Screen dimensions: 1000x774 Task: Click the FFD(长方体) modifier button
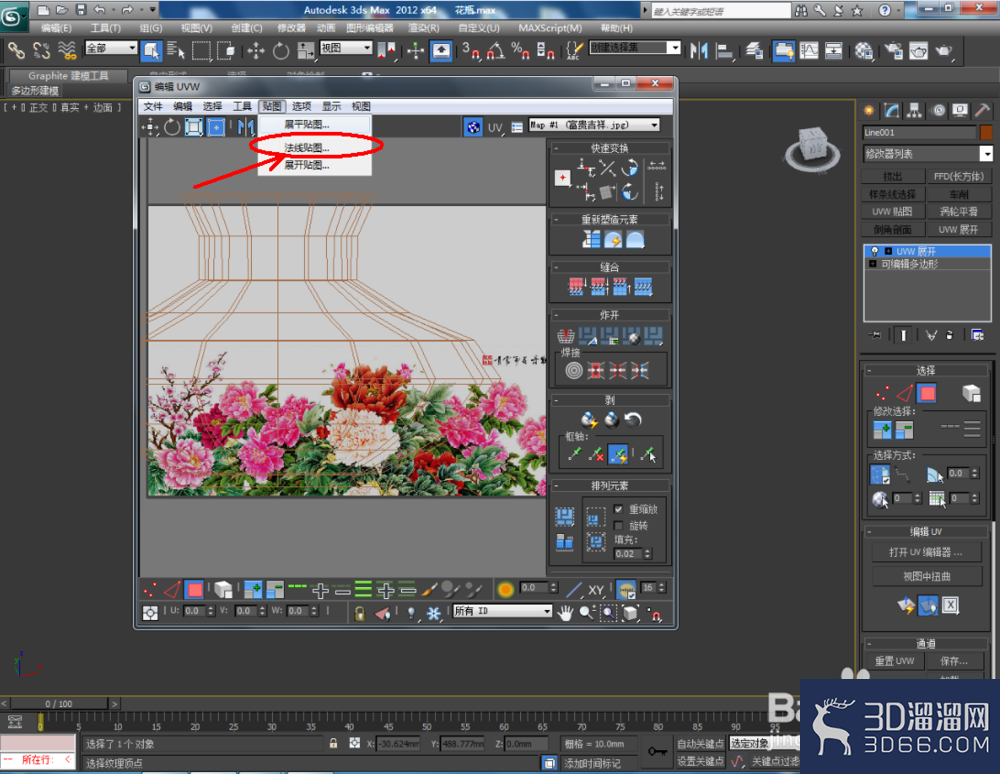(x=959, y=176)
